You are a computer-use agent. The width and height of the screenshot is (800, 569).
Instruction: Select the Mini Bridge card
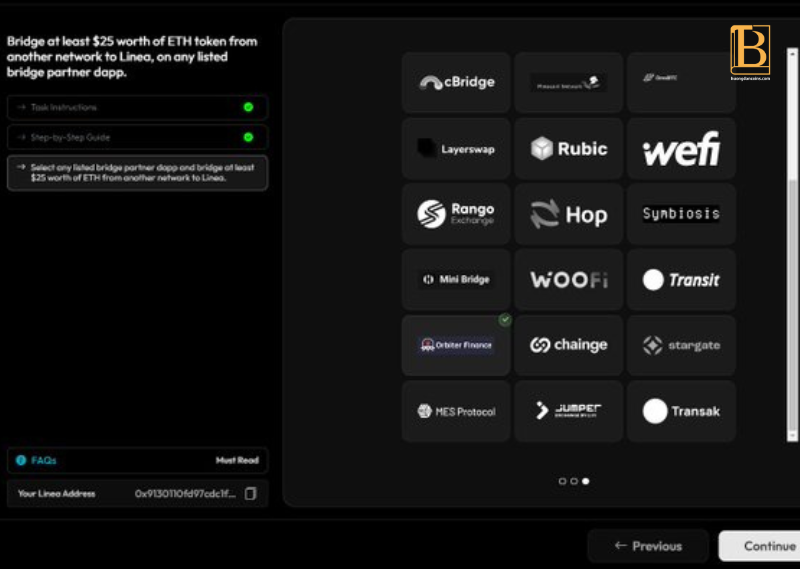[456, 280]
